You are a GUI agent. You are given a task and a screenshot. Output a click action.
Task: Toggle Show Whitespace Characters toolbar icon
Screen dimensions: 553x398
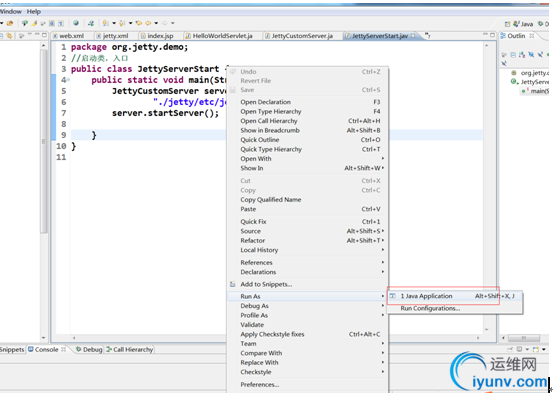(61, 23)
